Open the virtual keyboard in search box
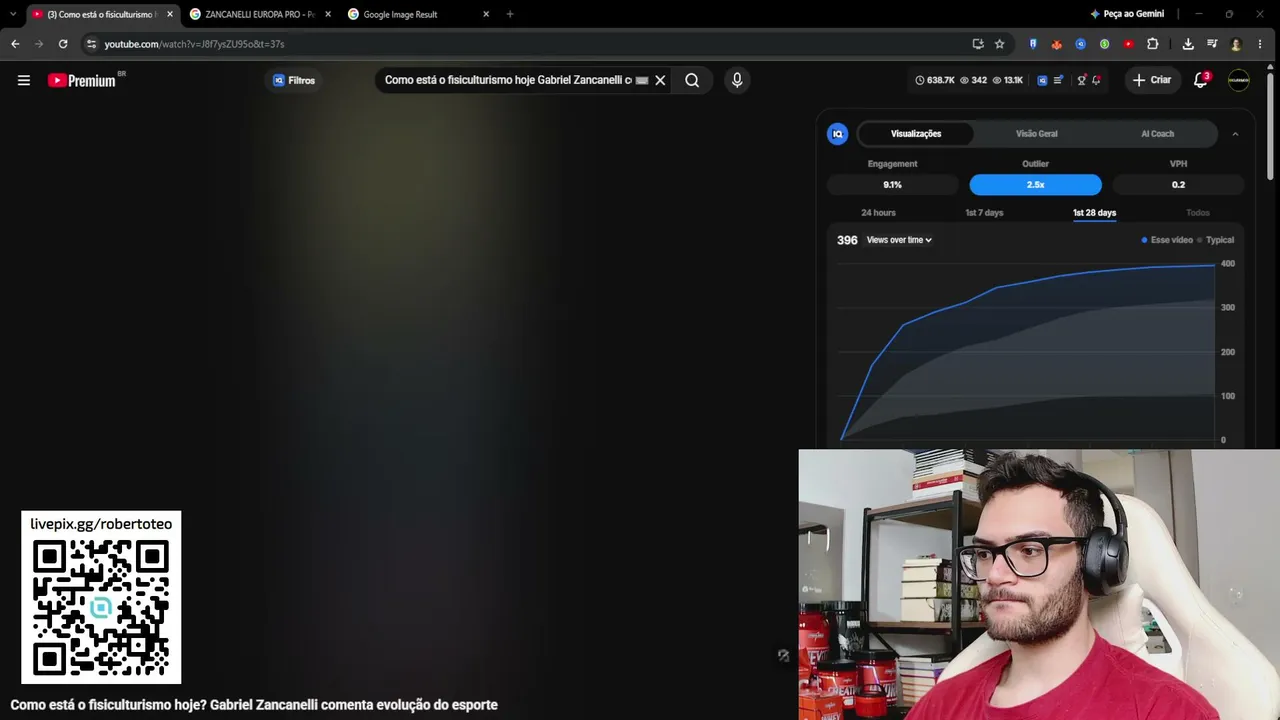1280x720 pixels. [642, 80]
